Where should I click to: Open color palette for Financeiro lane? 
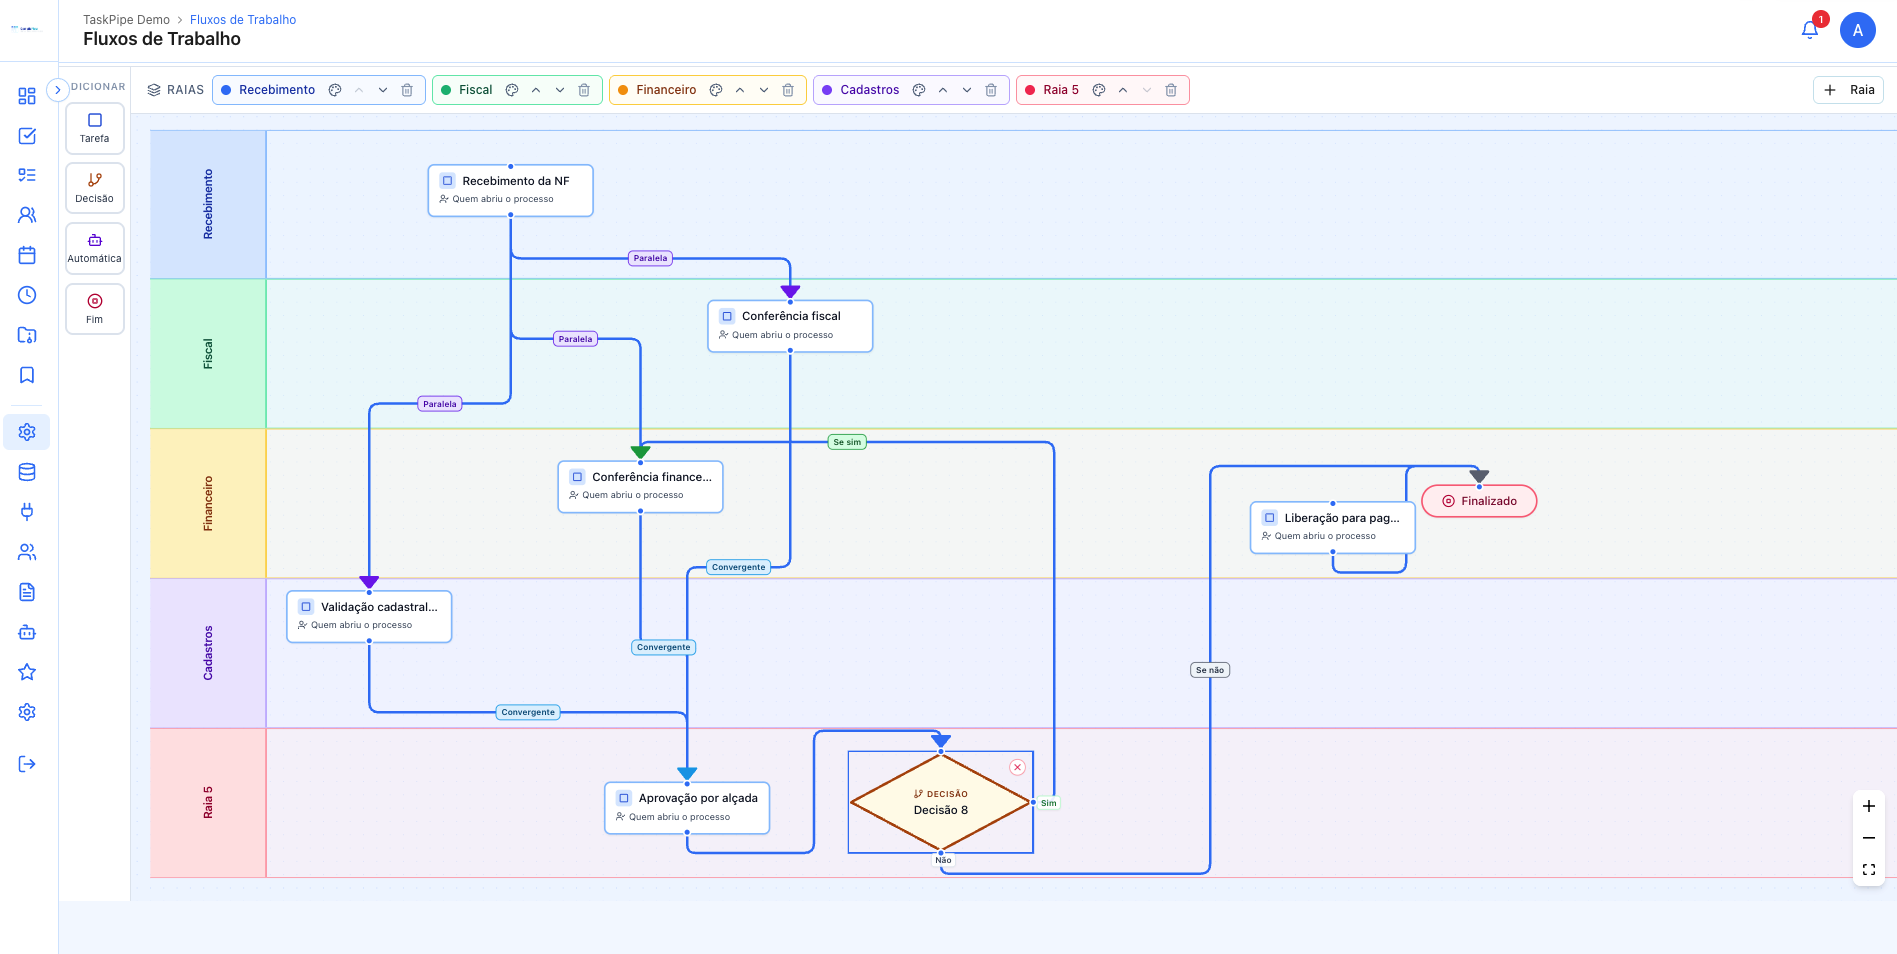716,90
